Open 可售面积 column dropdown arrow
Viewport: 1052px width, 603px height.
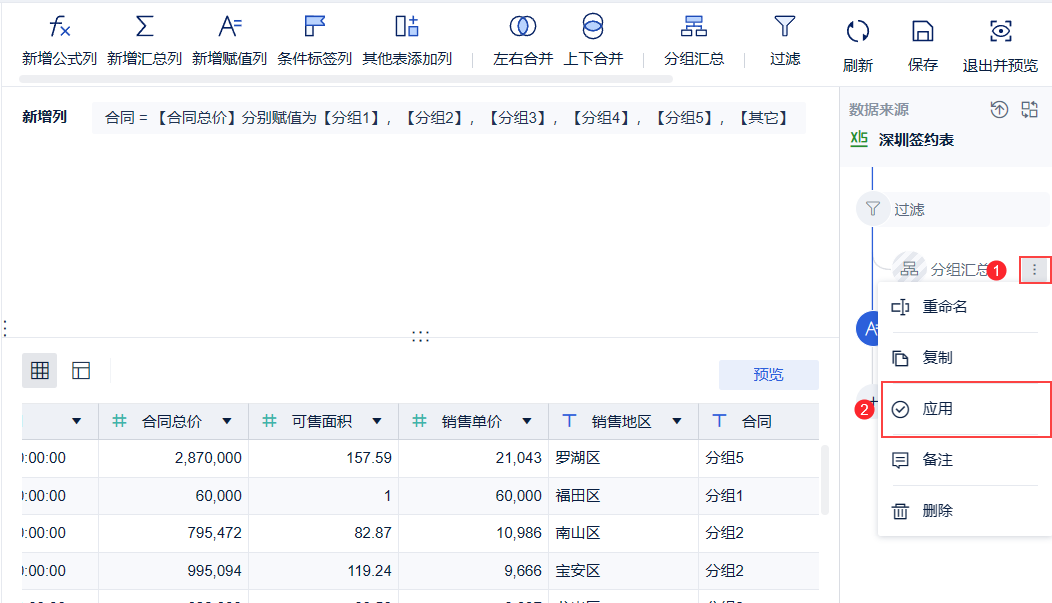click(x=376, y=421)
